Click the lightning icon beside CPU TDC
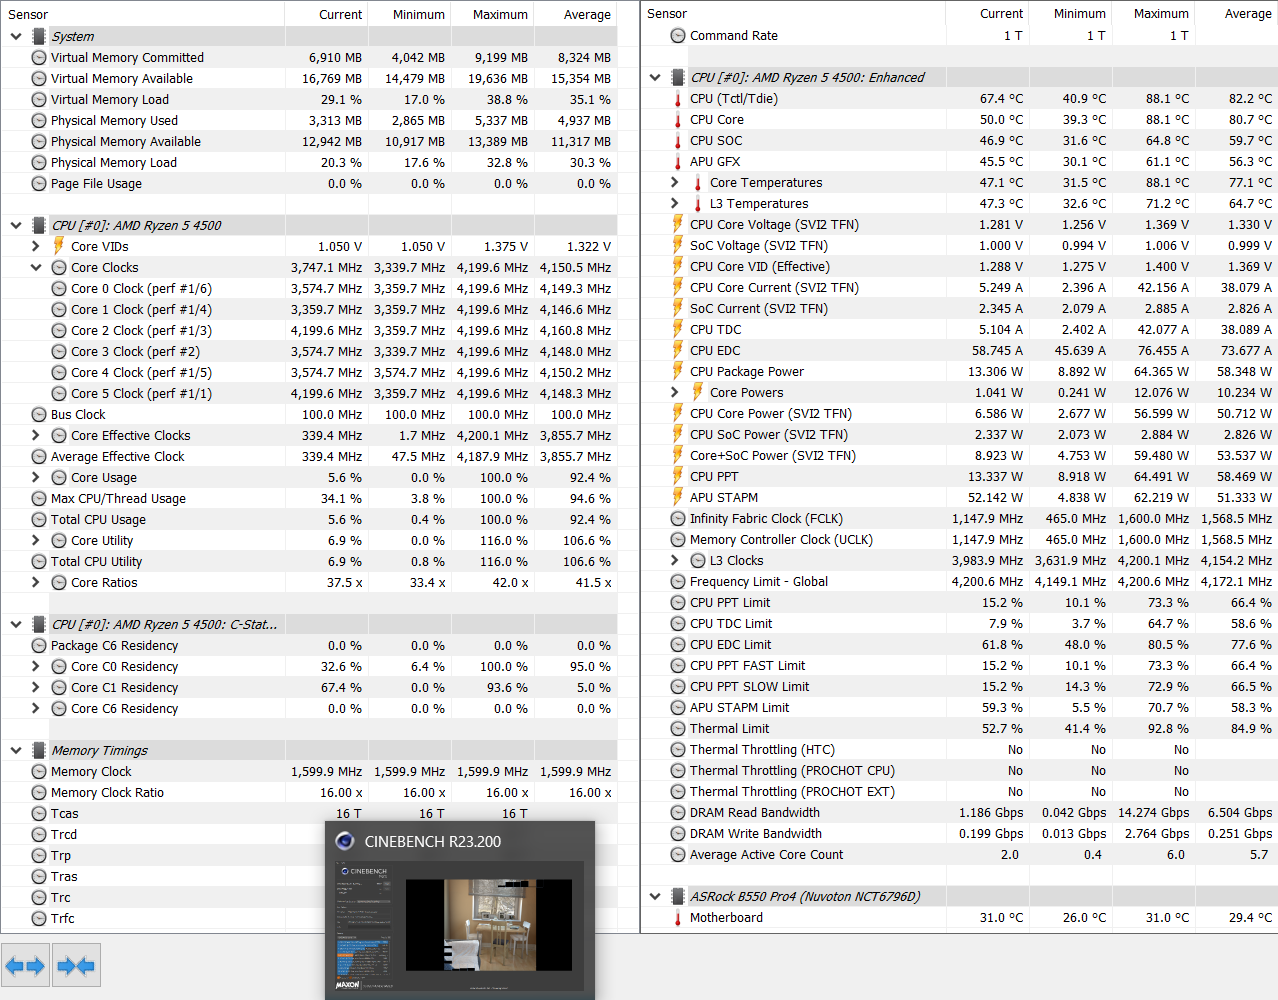Screen dimensions: 1278x1000 (x=678, y=329)
